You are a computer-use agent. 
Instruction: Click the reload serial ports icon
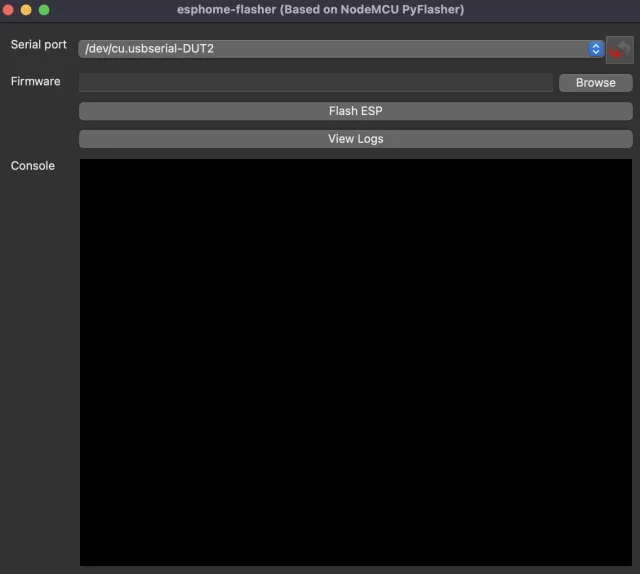pos(620,49)
